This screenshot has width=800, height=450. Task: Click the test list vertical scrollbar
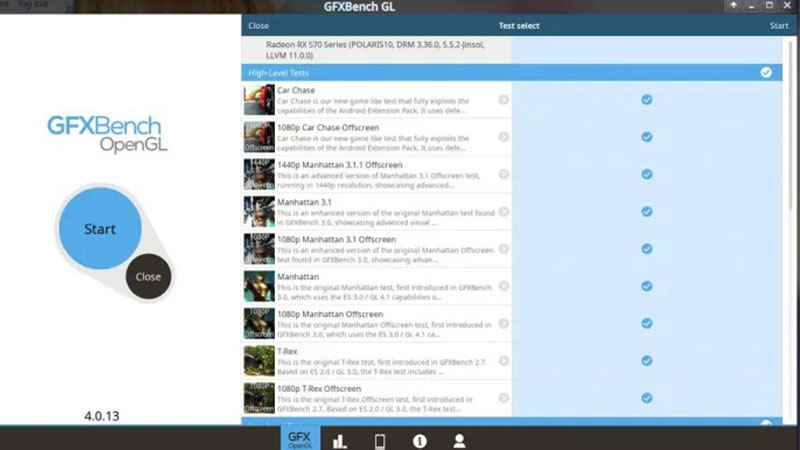[791, 125]
